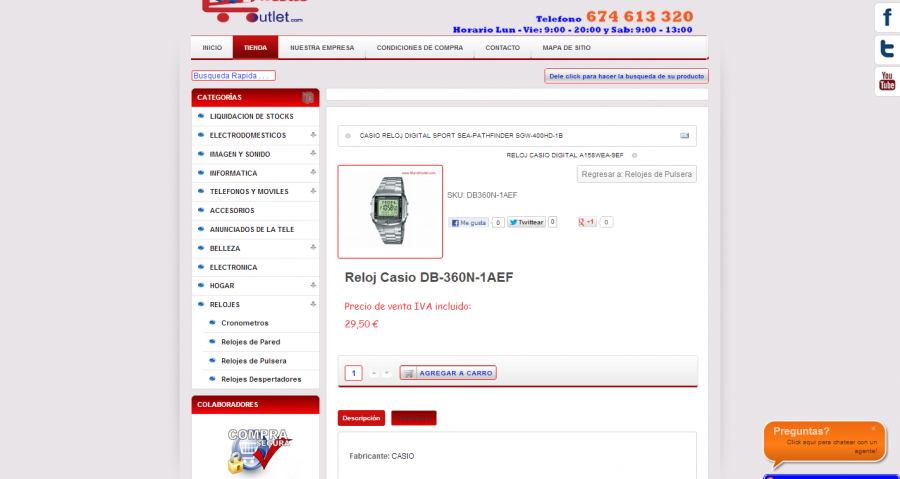
Task: Open the Relojes Despertadores subcategory
Action: [261, 379]
